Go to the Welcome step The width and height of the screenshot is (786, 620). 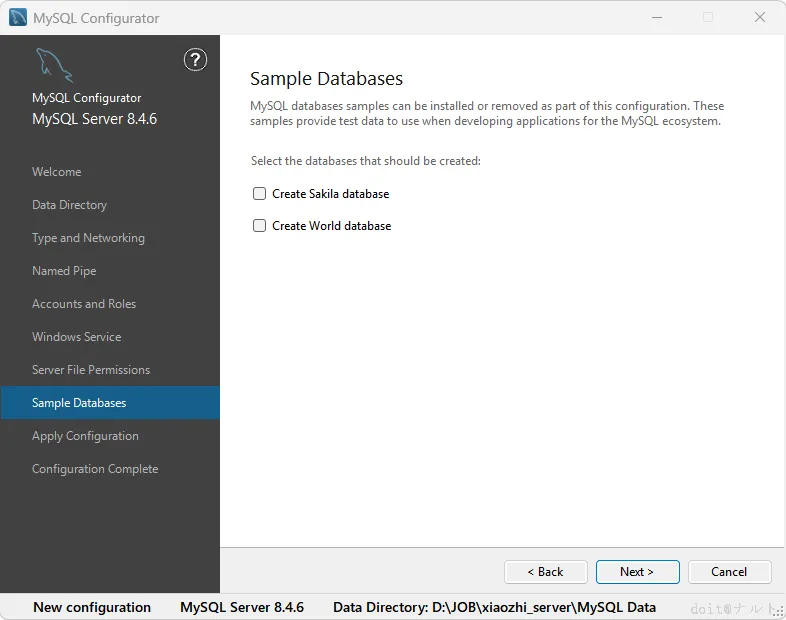57,172
